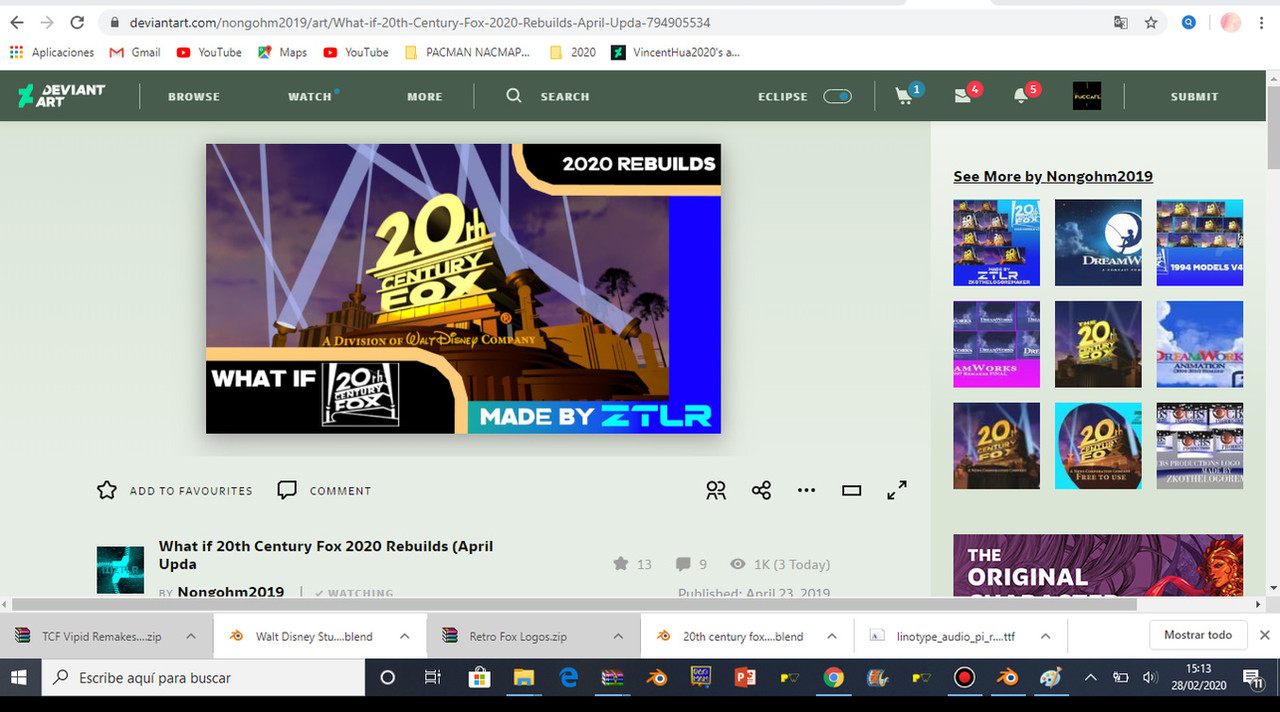1280x712 pixels.
Task: Open the Made by ZTLR gallery thumbnail
Action: coord(996,242)
